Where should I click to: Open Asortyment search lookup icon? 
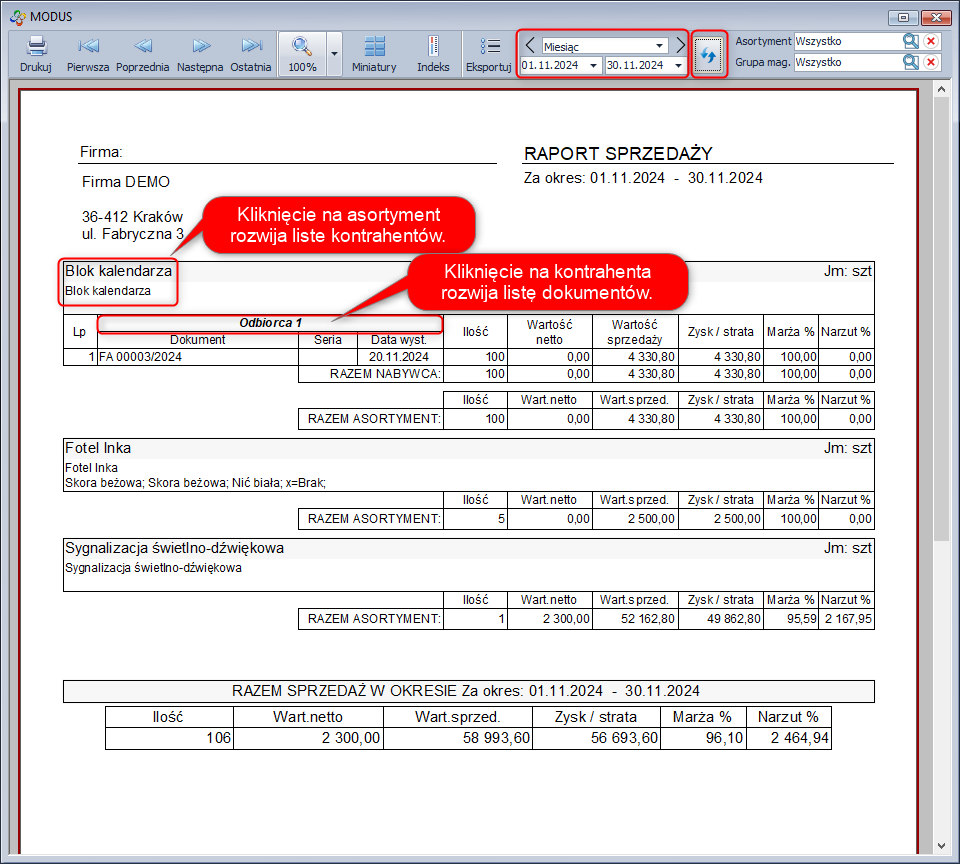pyautogui.click(x=910, y=41)
